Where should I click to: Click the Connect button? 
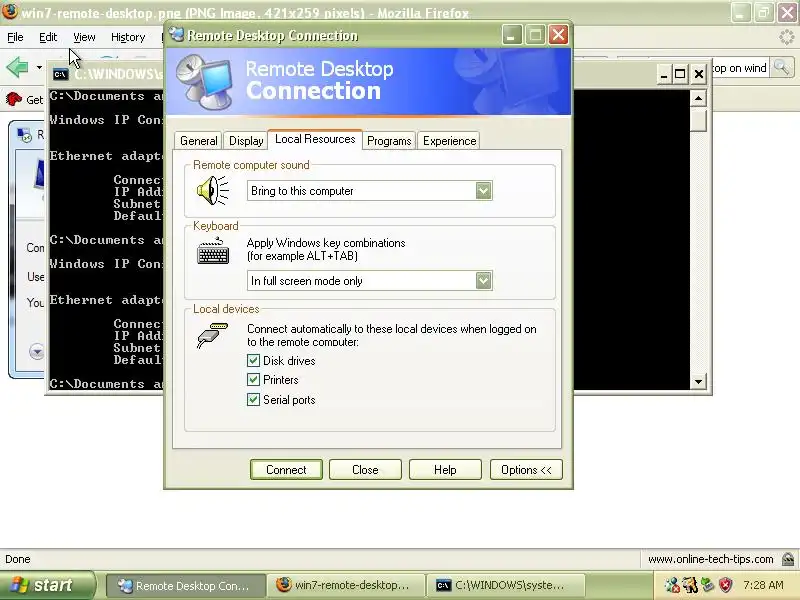[x=286, y=469]
